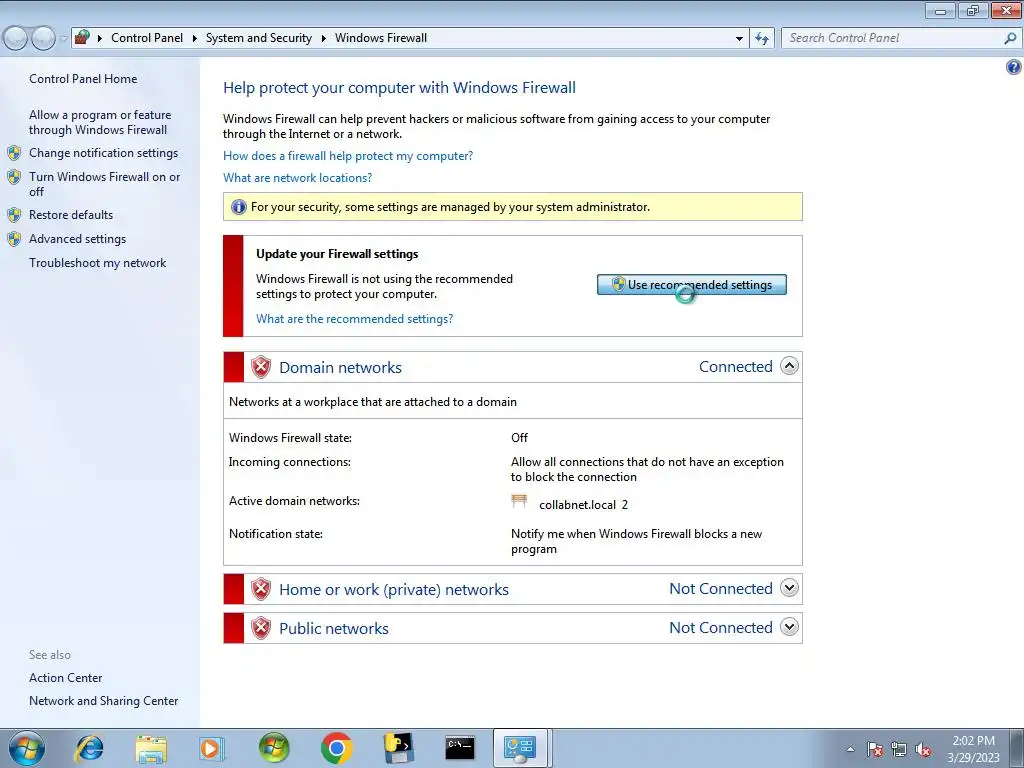Click the Connected status label
Viewport: 1024px width, 768px height.
(735, 366)
